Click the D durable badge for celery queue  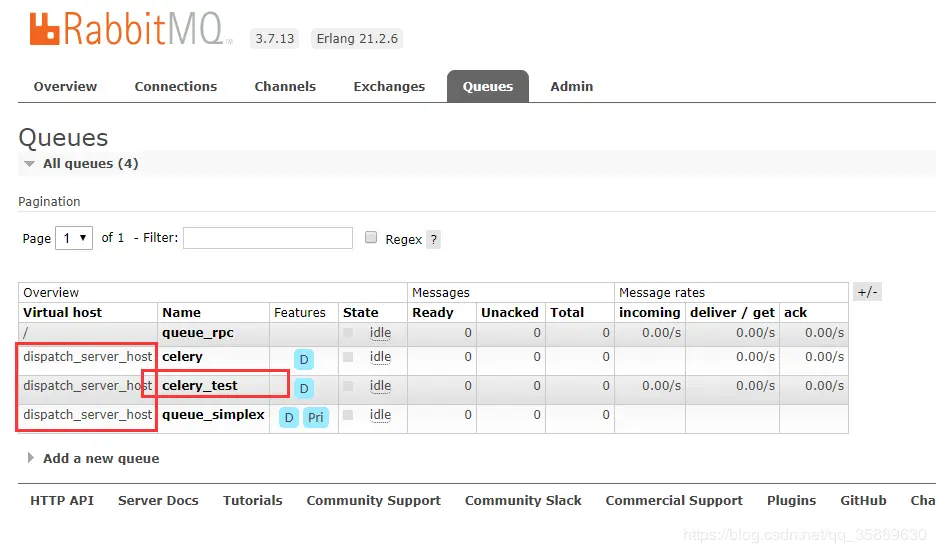(304, 360)
